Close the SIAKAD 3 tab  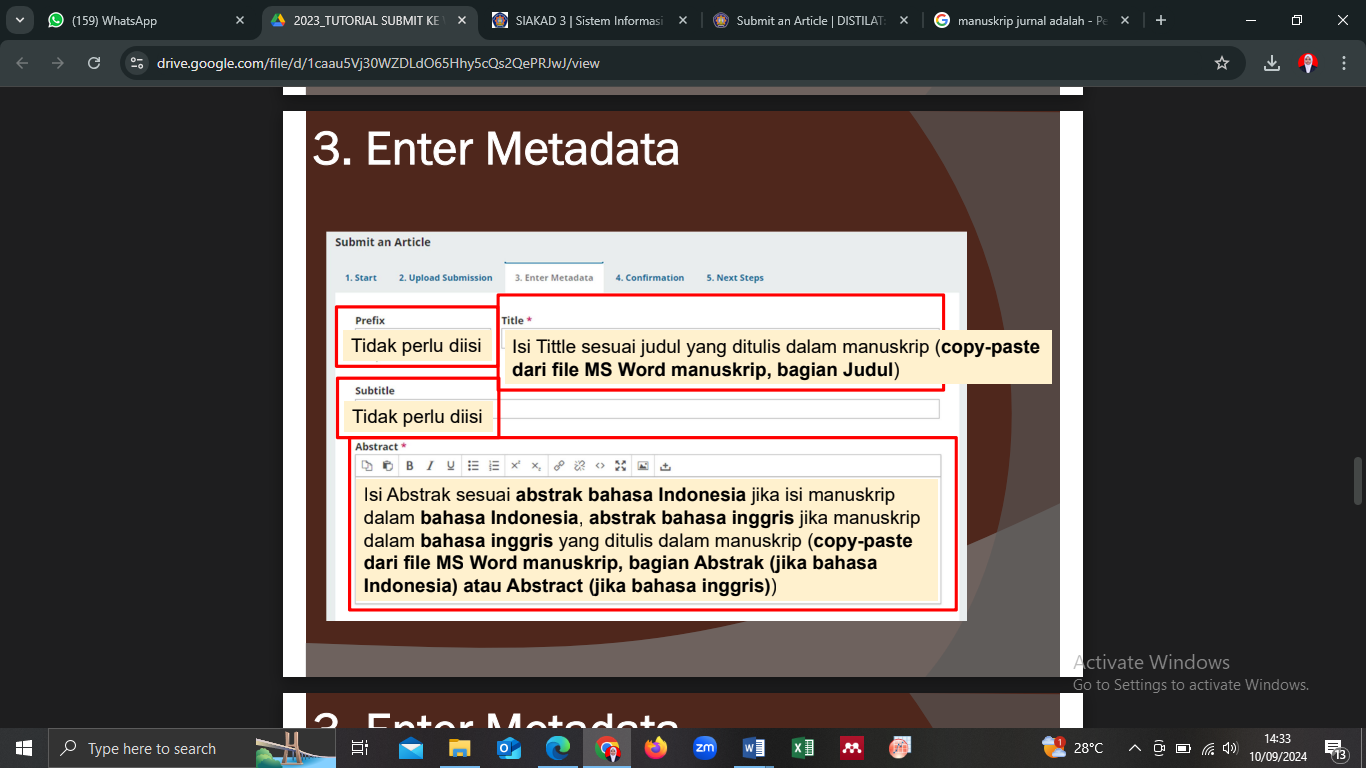[x=682, y=20]
